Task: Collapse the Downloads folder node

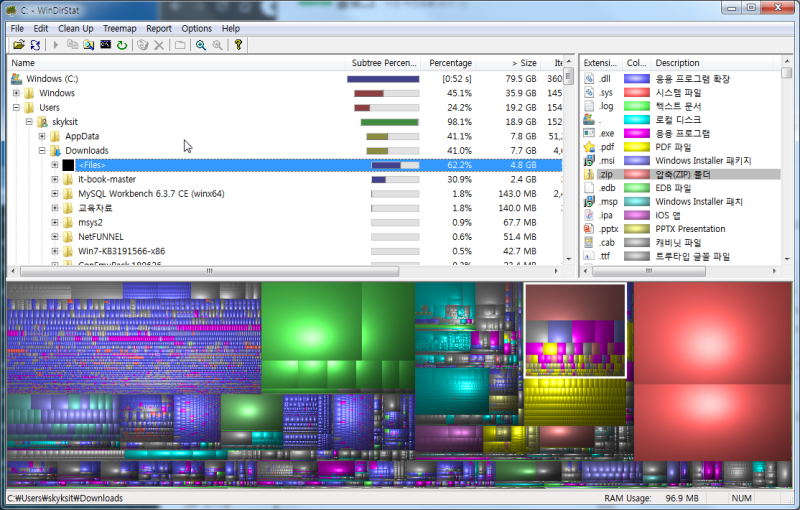Action: [42, 150]
